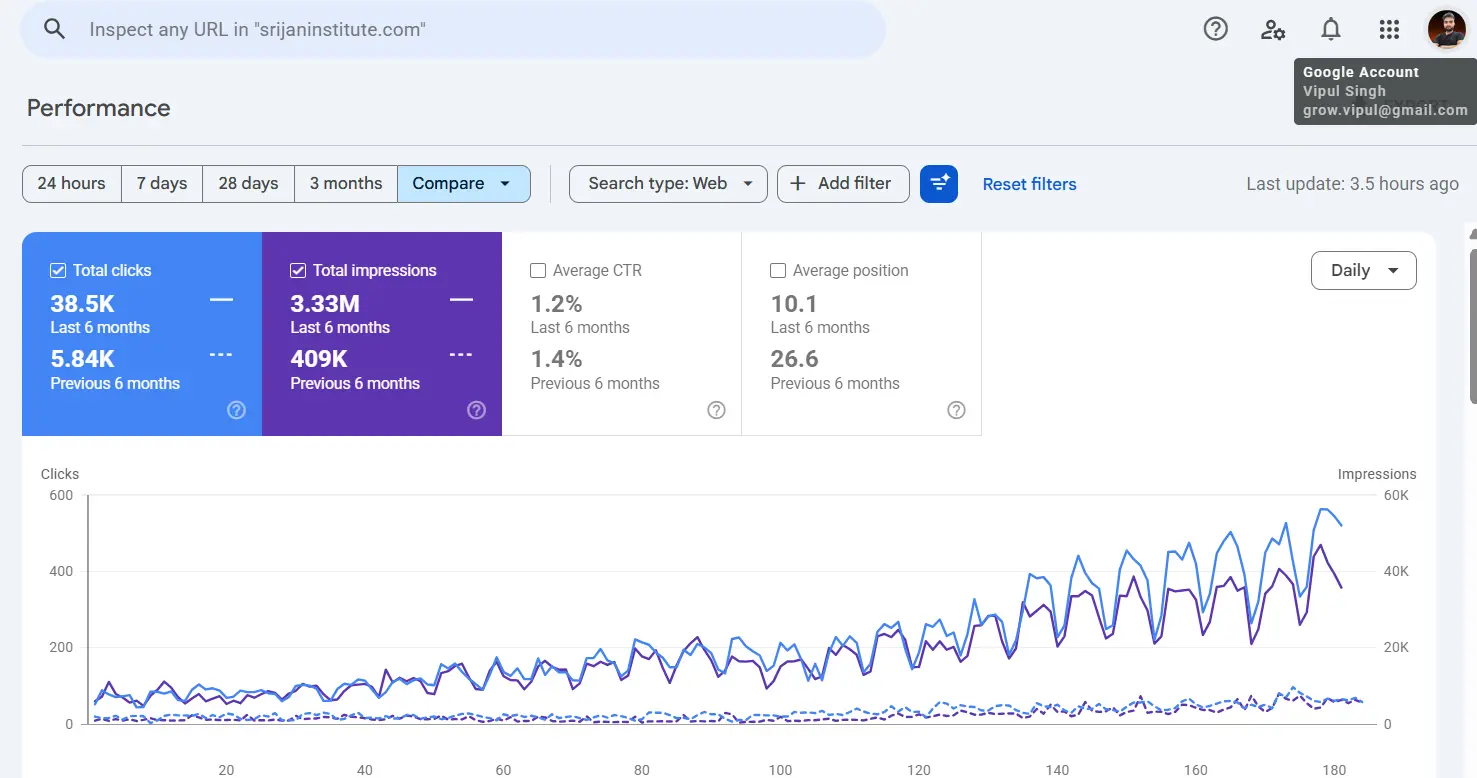Click the 10.1 average position value
This screenshot has height=778, width=1477.
(x=795, y=303)
